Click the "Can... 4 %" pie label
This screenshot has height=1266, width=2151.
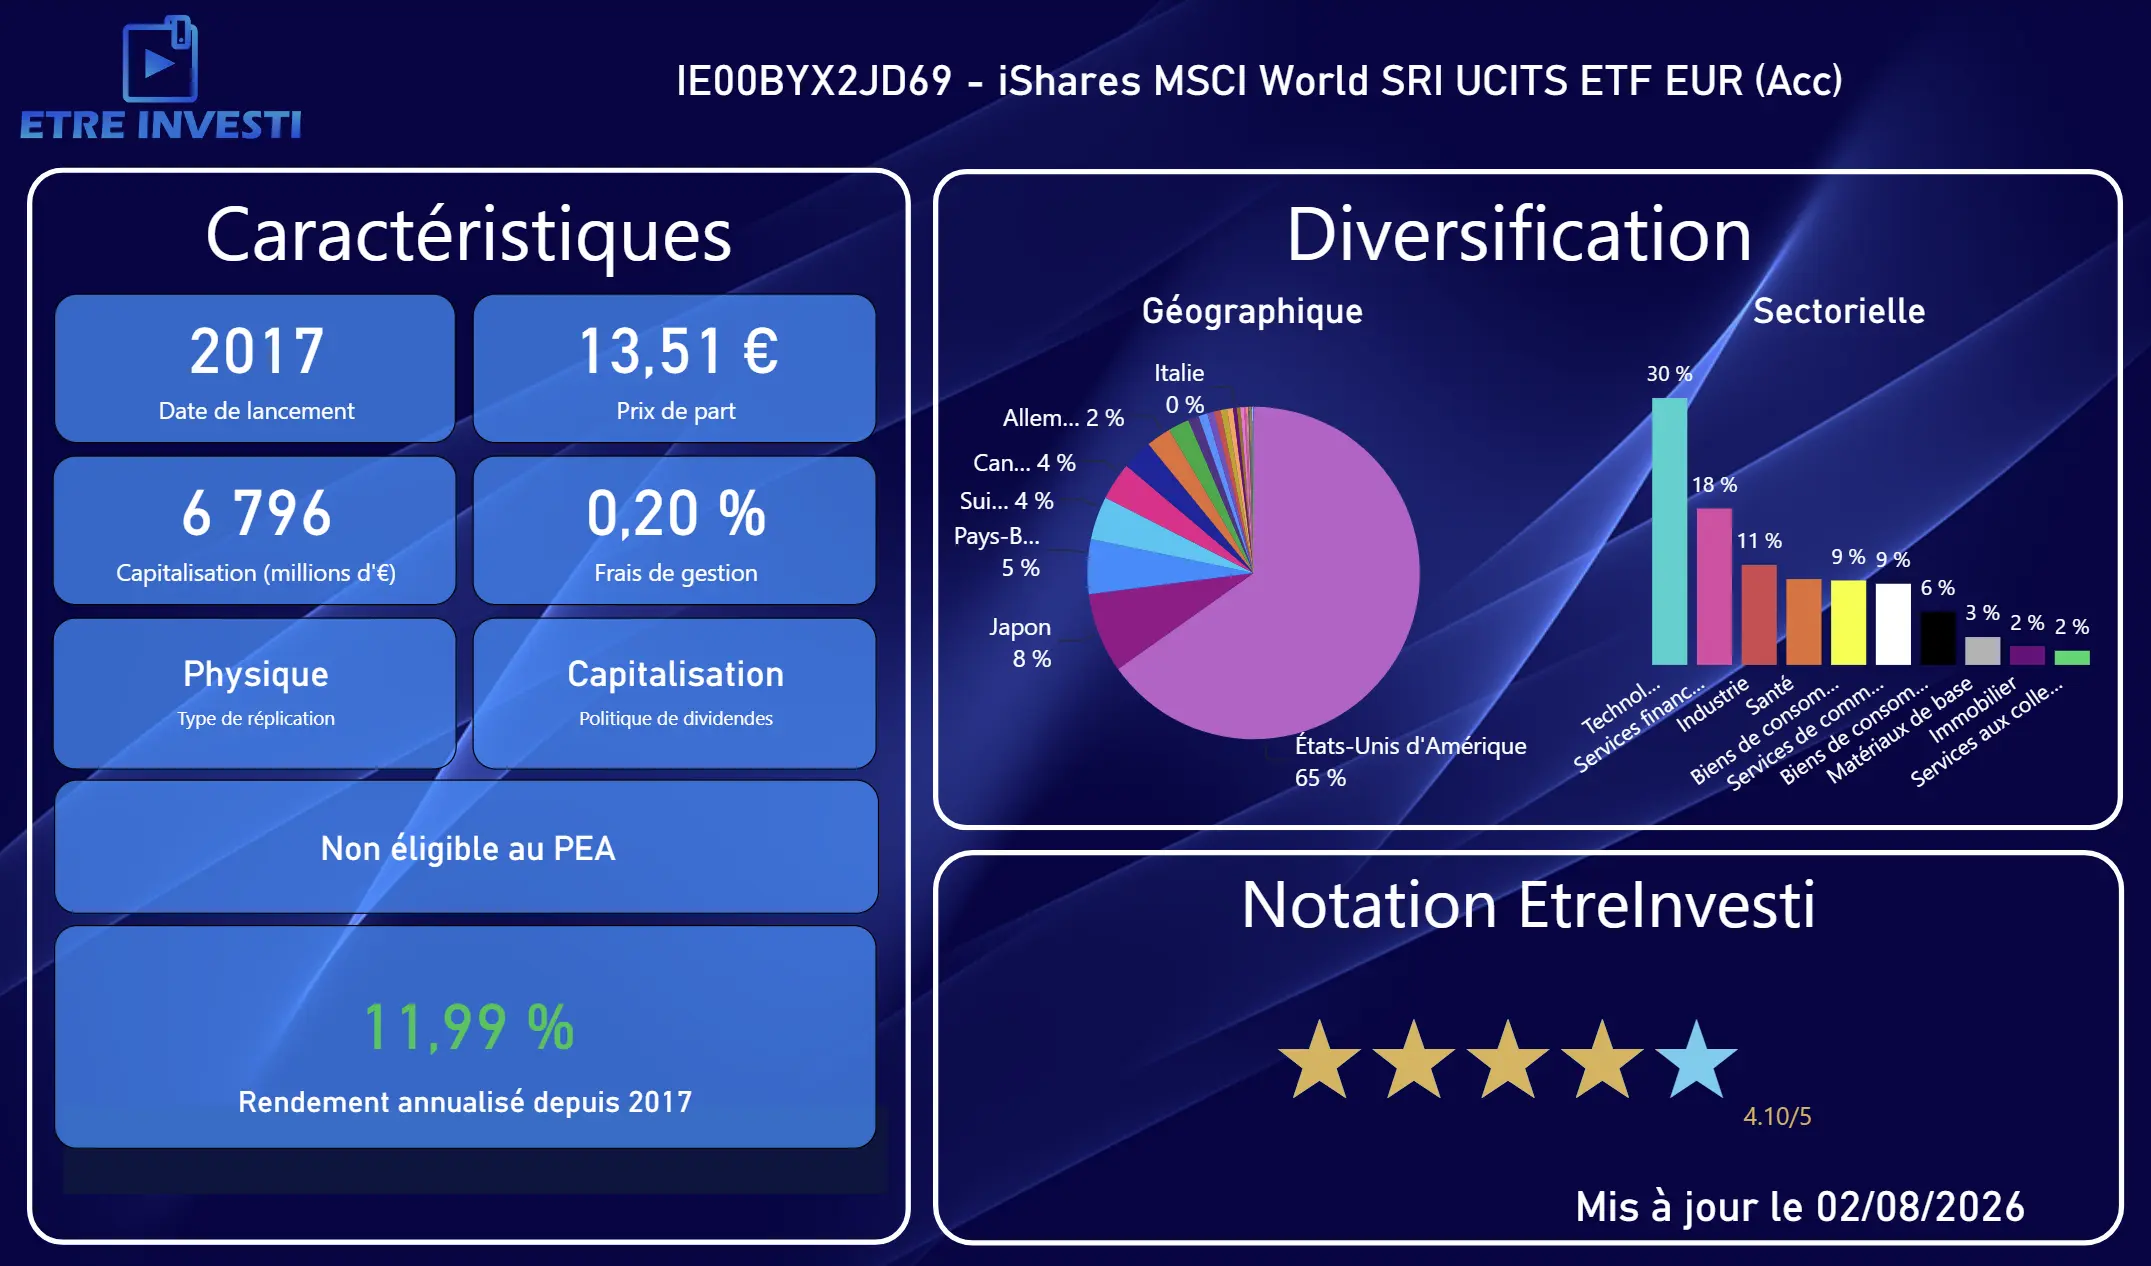click(1024, 463)
